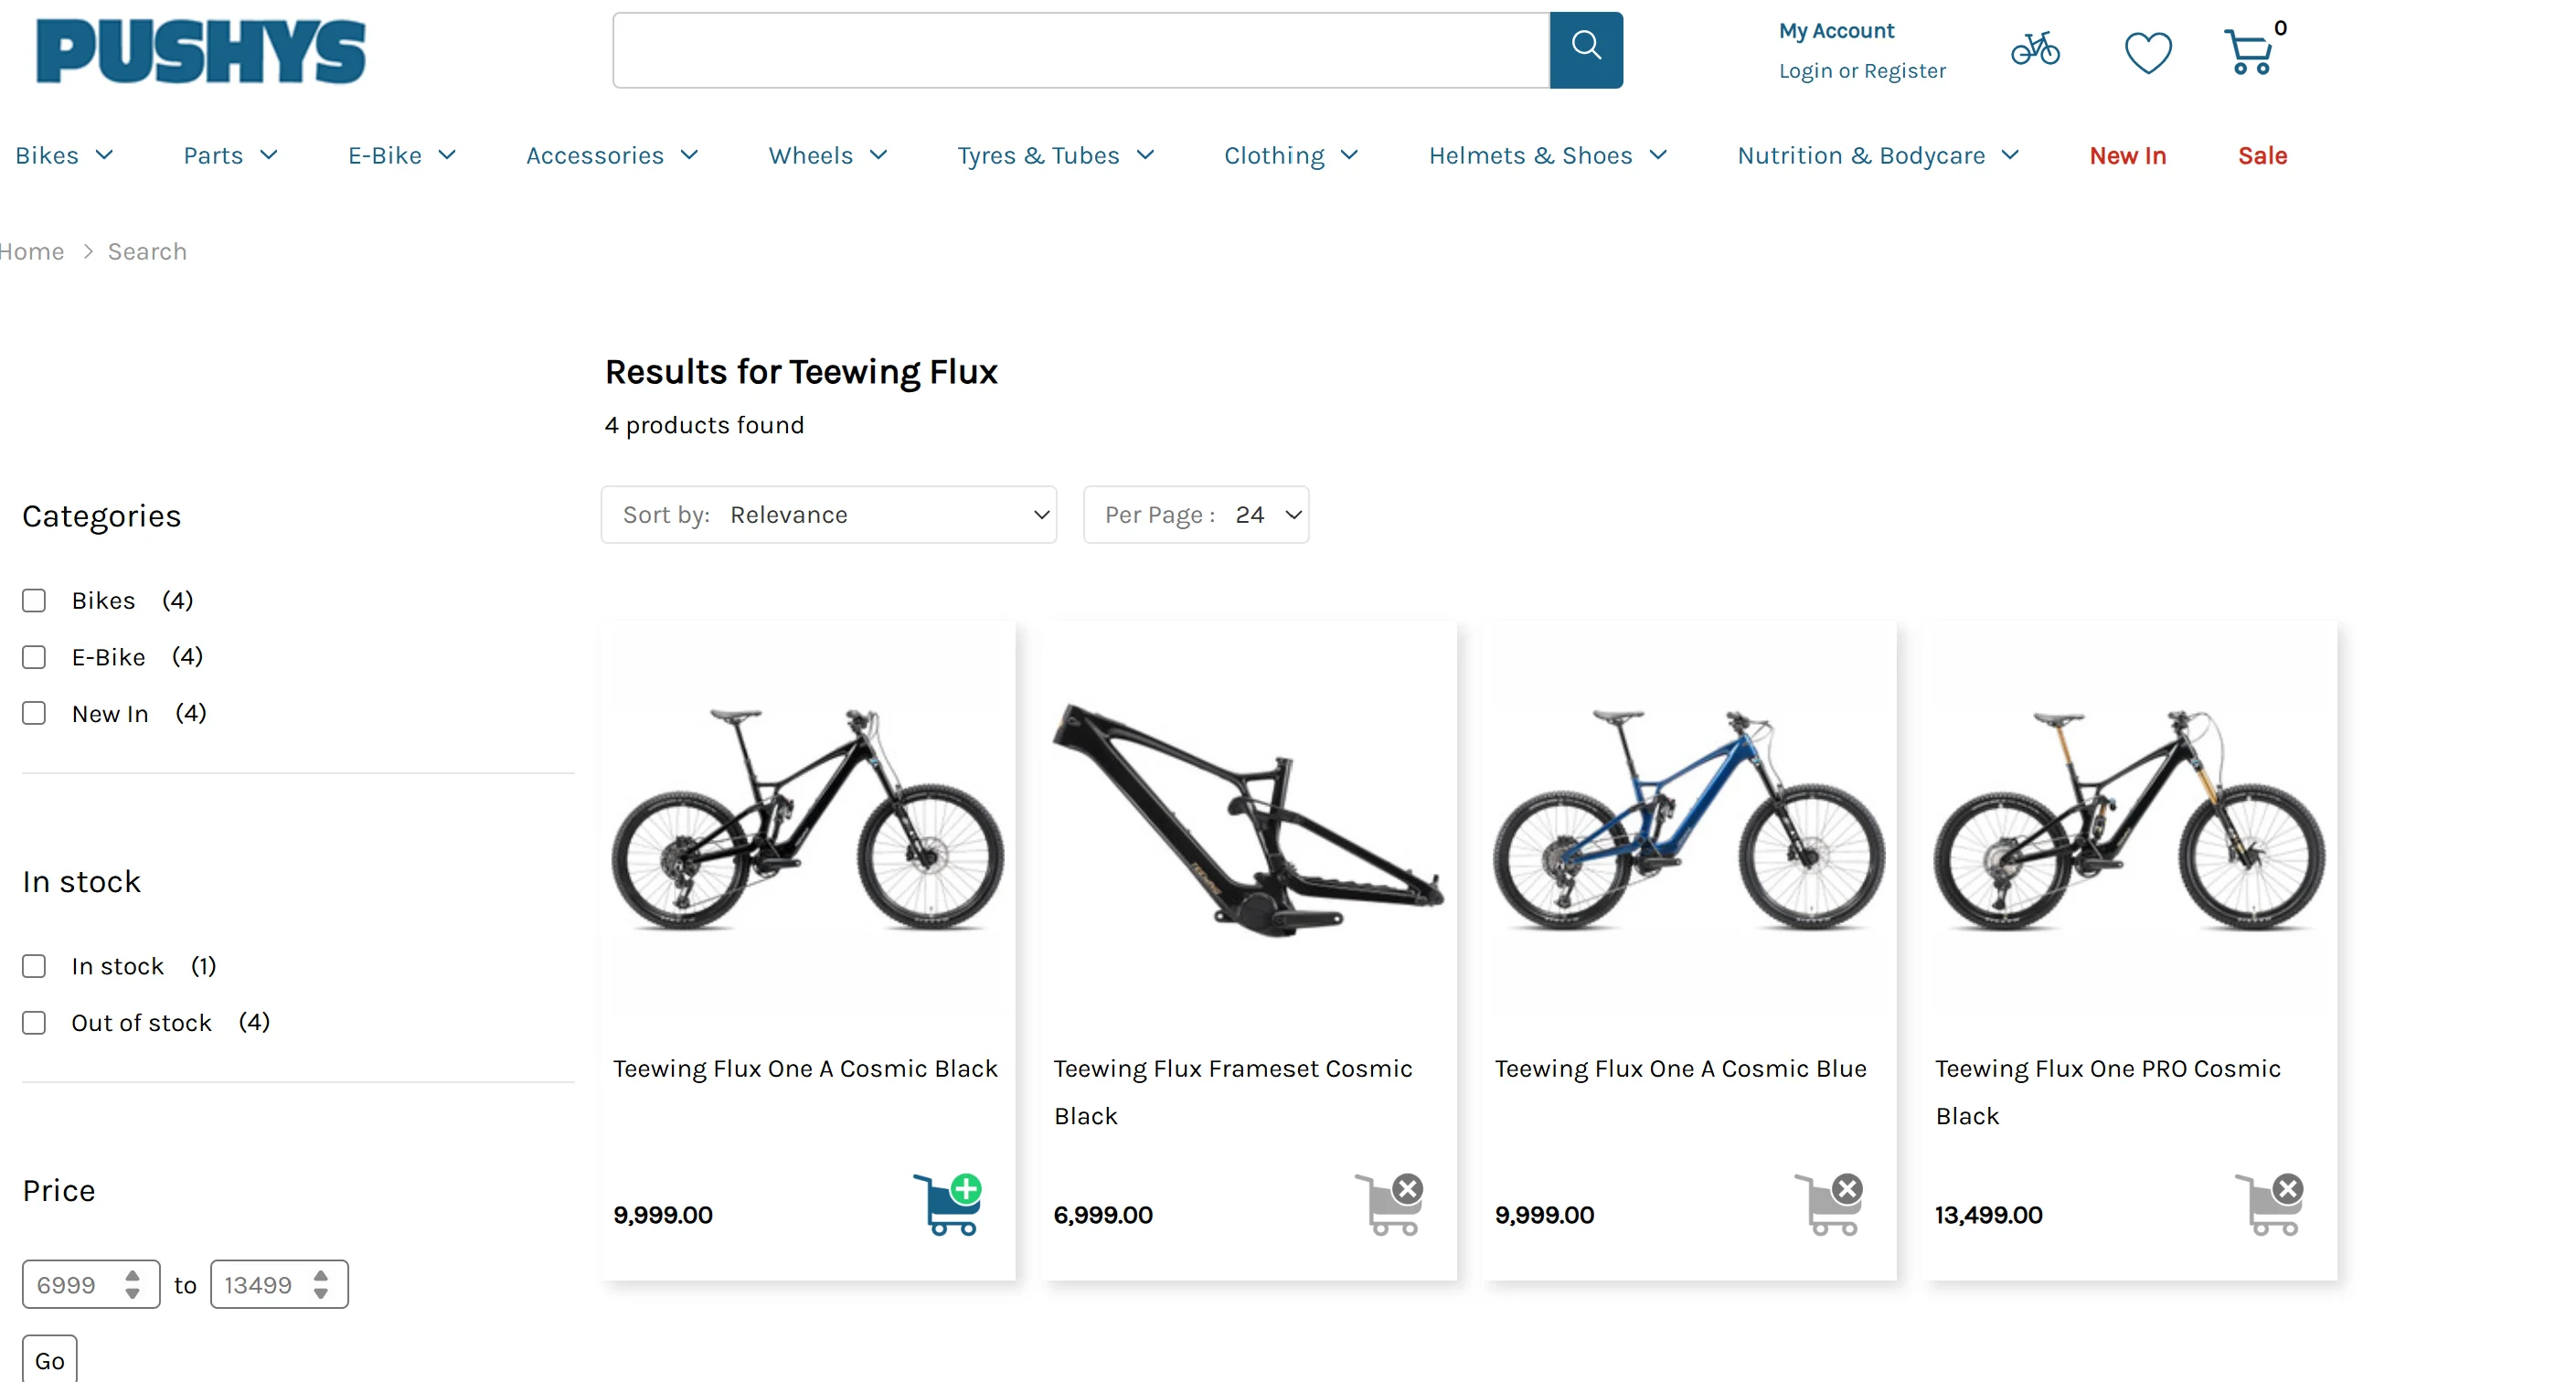Tick the Bikes category checkbox
The width and height of the screenshot is (2576, 1382).
pyautogui.click(x=34, y=600)
